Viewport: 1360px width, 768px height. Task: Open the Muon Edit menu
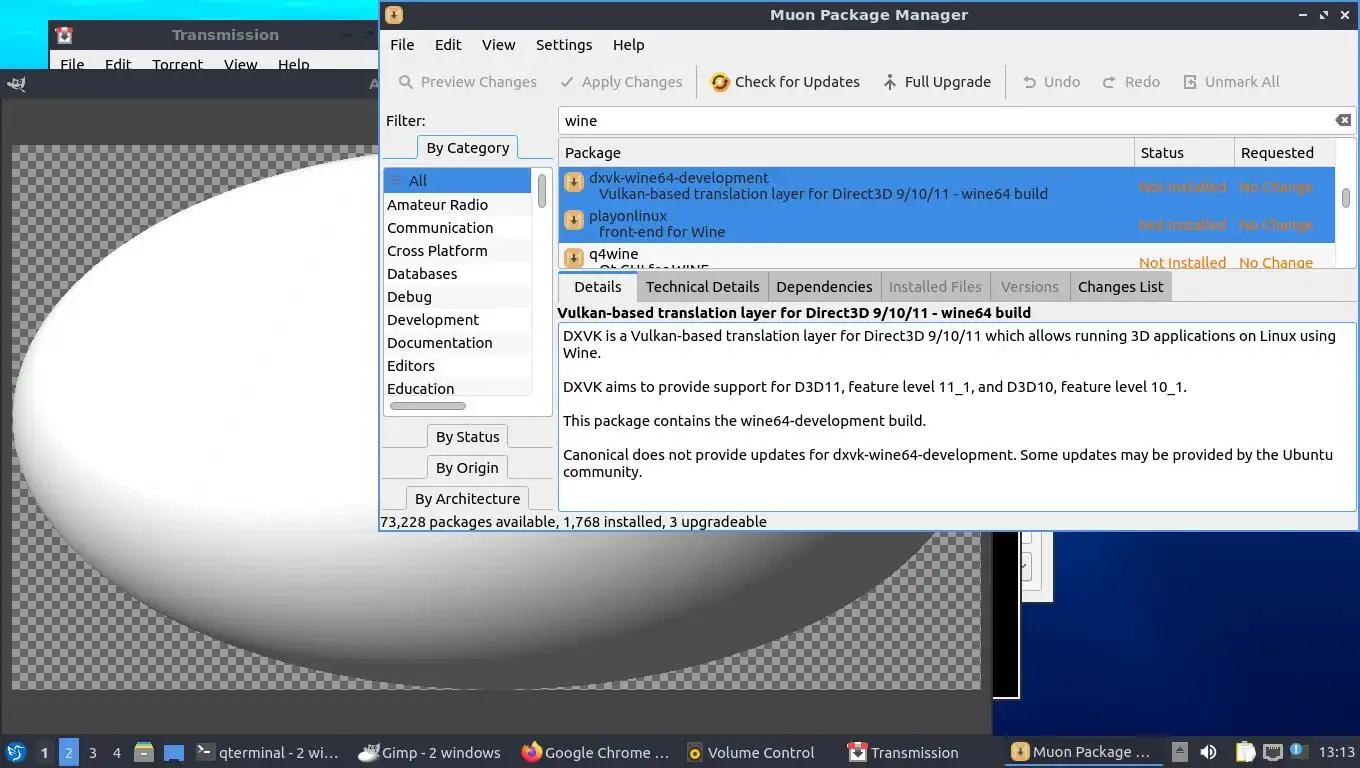click(x=448, y=45)
